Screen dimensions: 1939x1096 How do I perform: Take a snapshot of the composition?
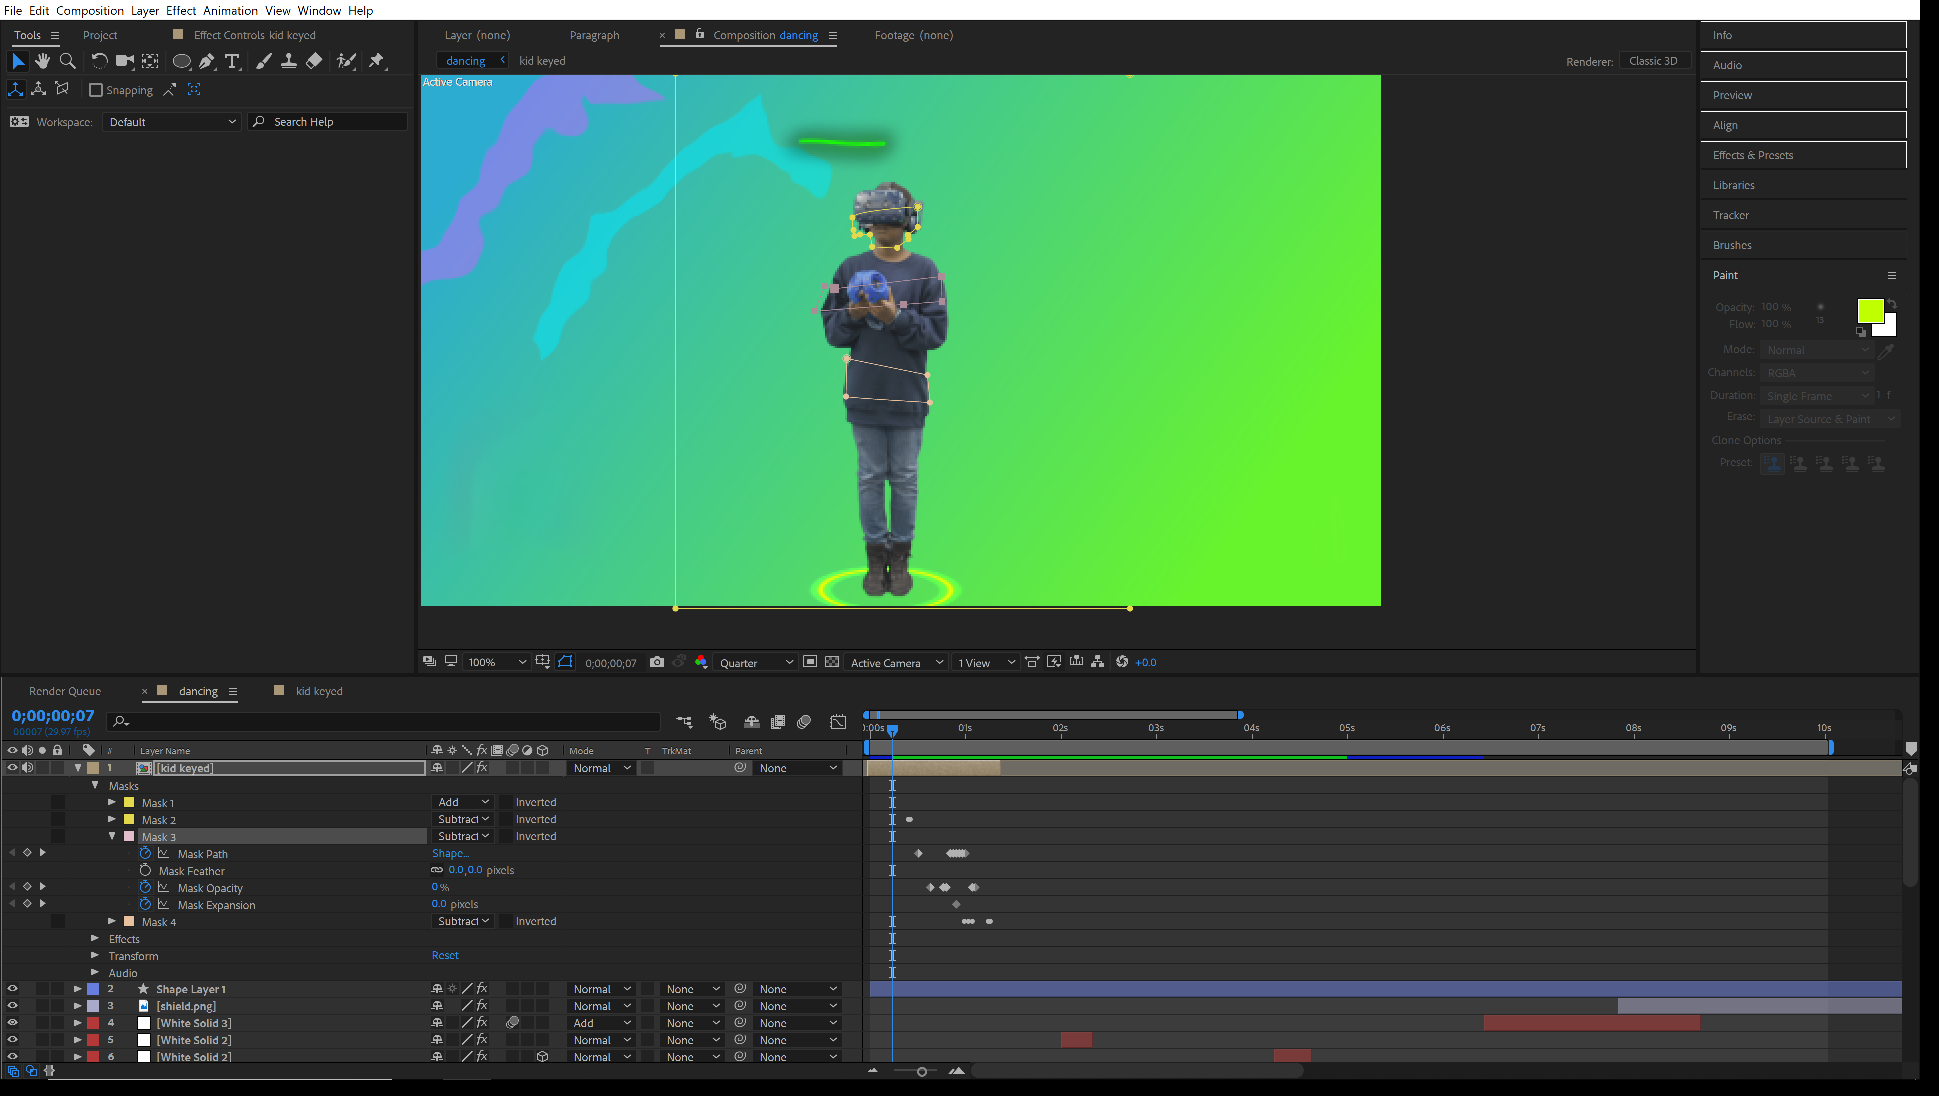point(657,661)
